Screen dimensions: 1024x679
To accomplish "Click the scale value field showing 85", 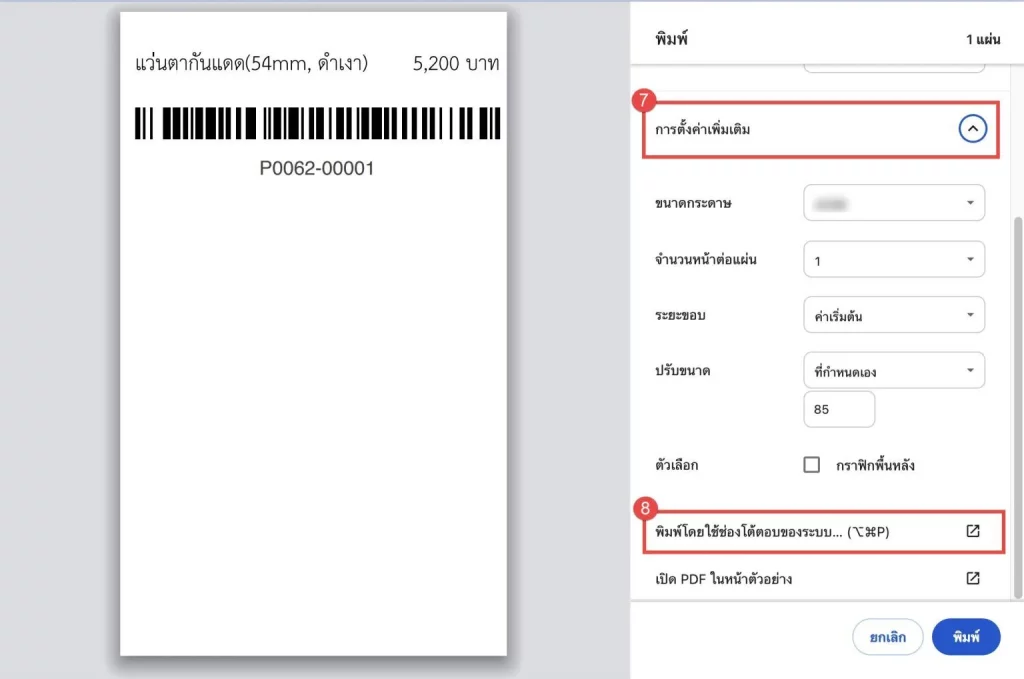I will [x=839, y=409].
